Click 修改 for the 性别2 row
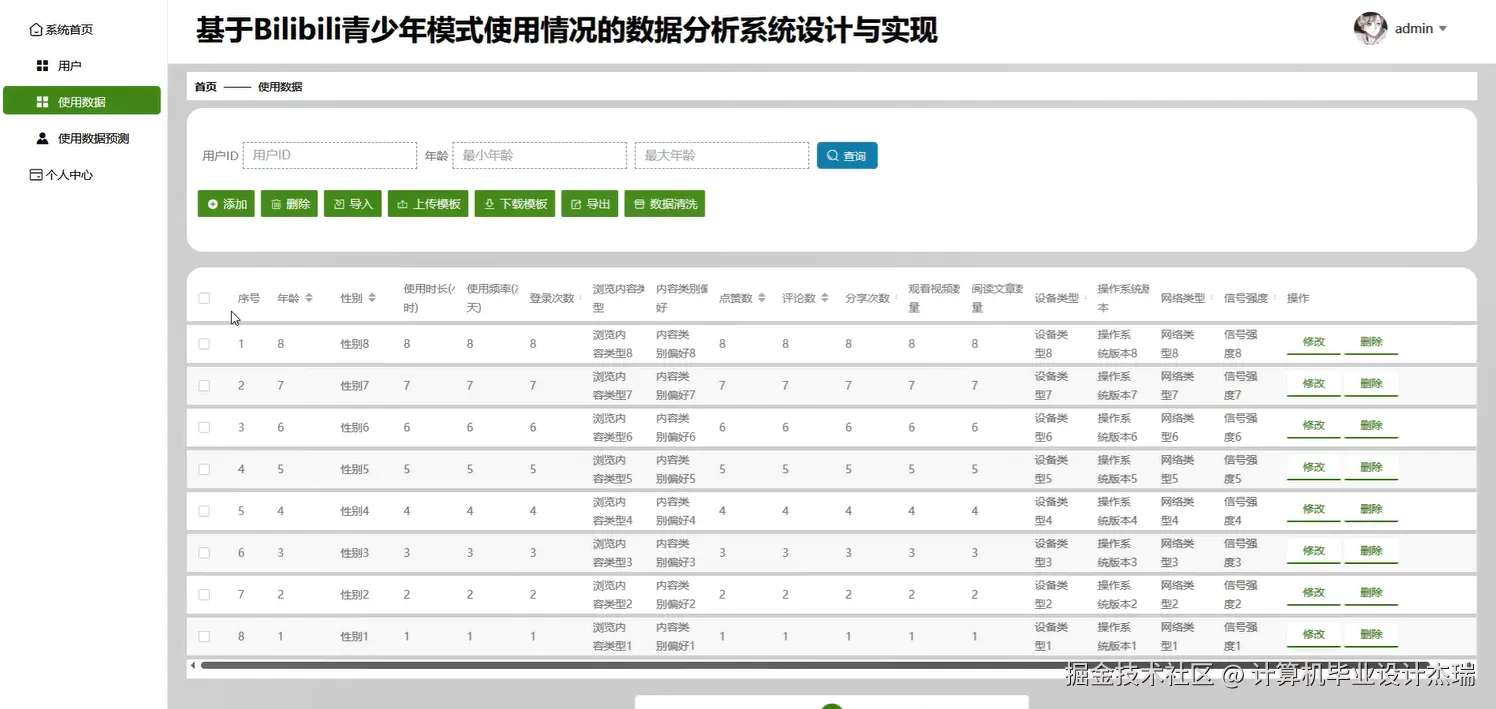 [1314, 593]
